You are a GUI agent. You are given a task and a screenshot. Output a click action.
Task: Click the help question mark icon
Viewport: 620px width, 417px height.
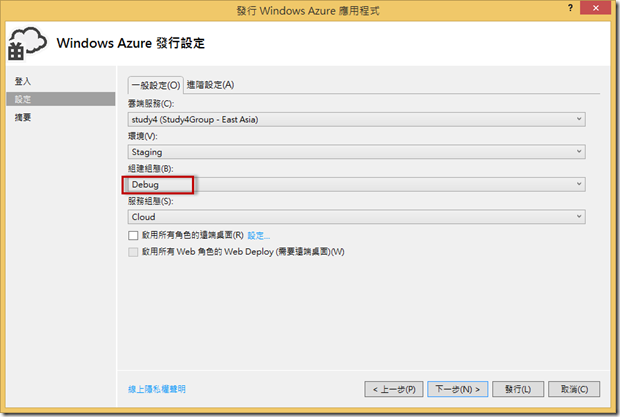pos(570,8)
